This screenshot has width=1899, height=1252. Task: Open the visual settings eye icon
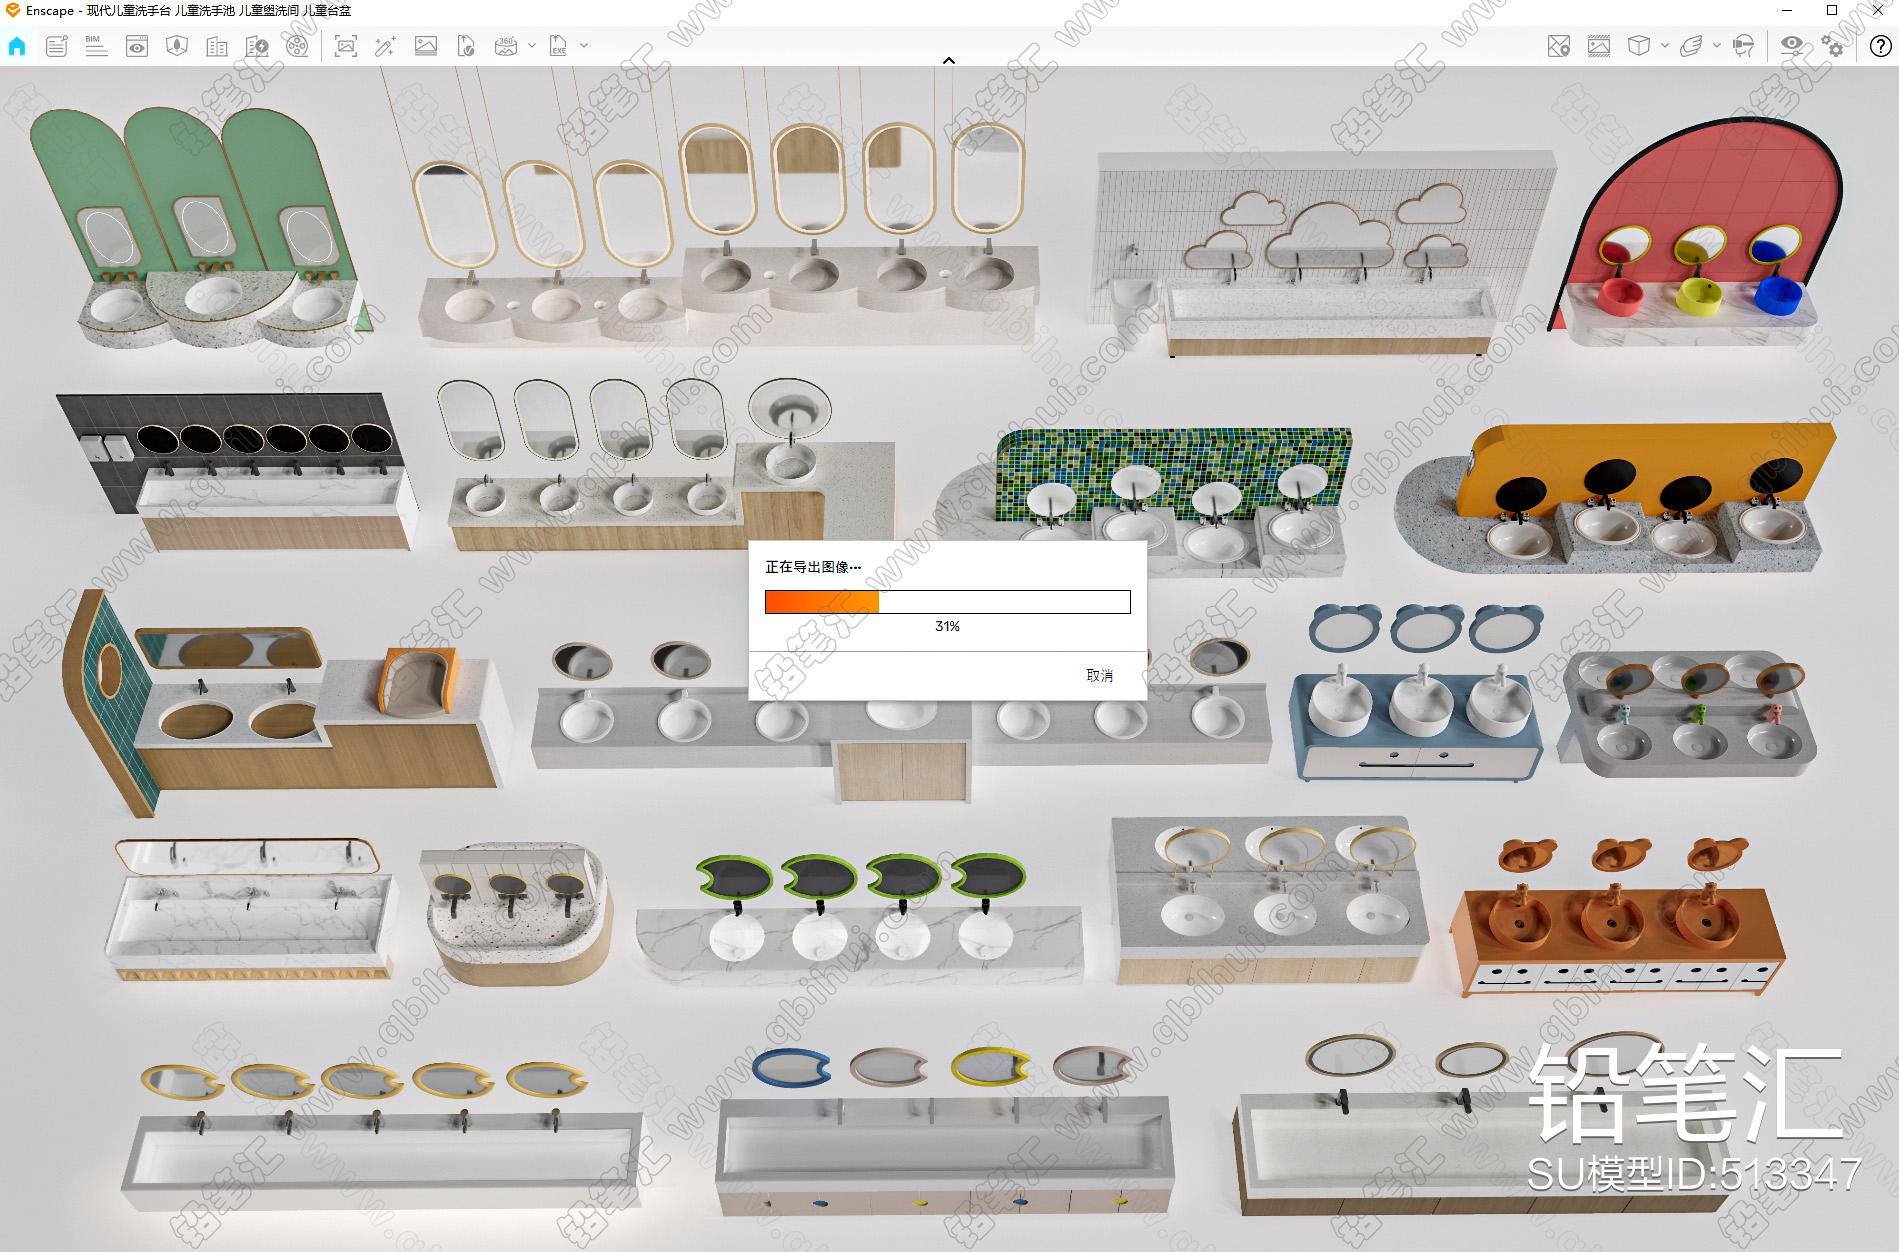point(1792,46)
